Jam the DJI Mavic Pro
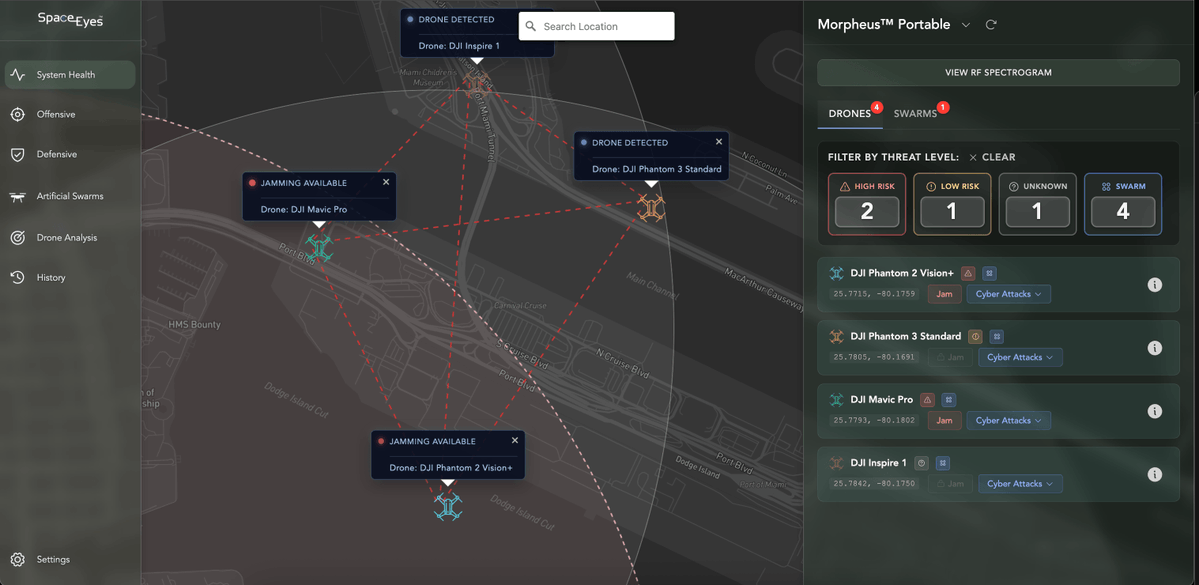Image resolution: width=1199 pixels, height=585 pixels. coord(944,421)
